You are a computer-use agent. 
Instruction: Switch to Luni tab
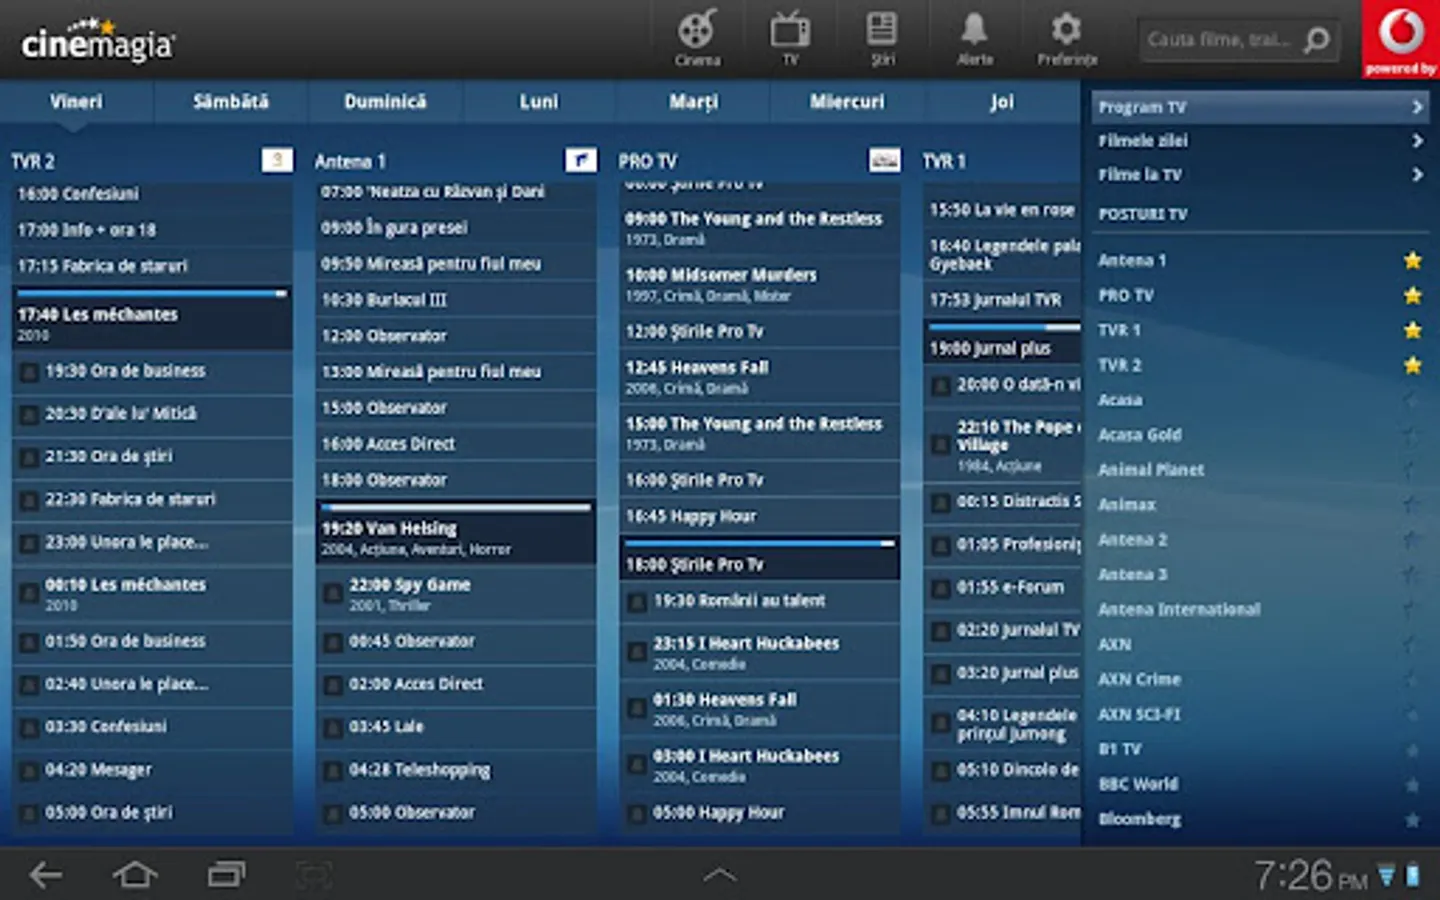tap(539, 101)
